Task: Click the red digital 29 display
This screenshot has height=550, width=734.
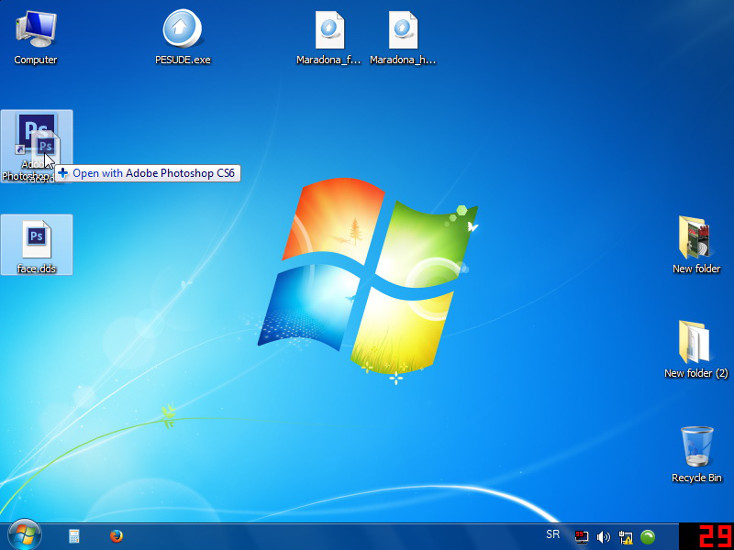Action: [706, 537]
